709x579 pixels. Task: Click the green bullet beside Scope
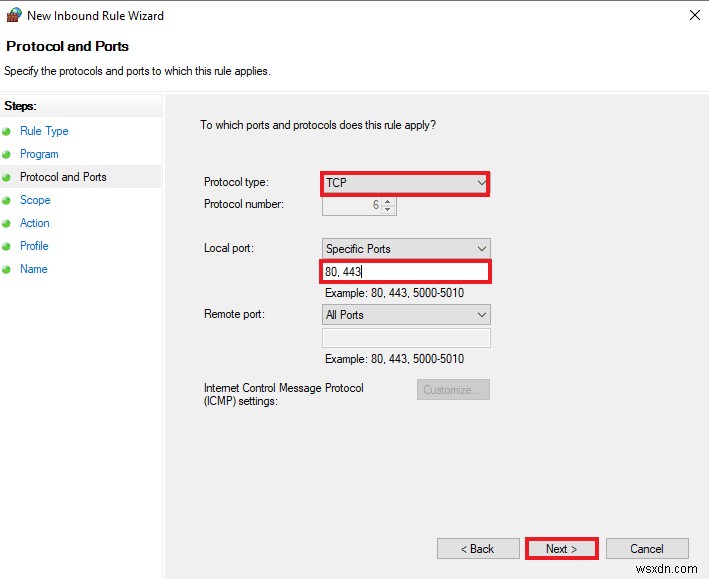coord(6,200)
